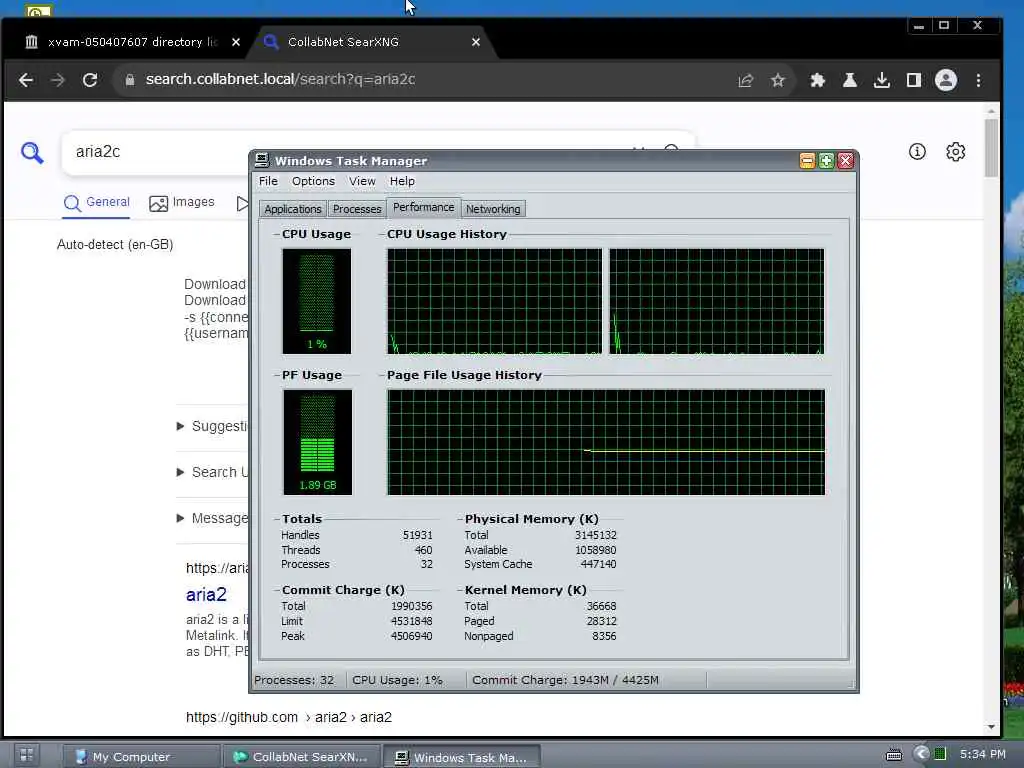Bookmark page with the star icon

[777, 80]
